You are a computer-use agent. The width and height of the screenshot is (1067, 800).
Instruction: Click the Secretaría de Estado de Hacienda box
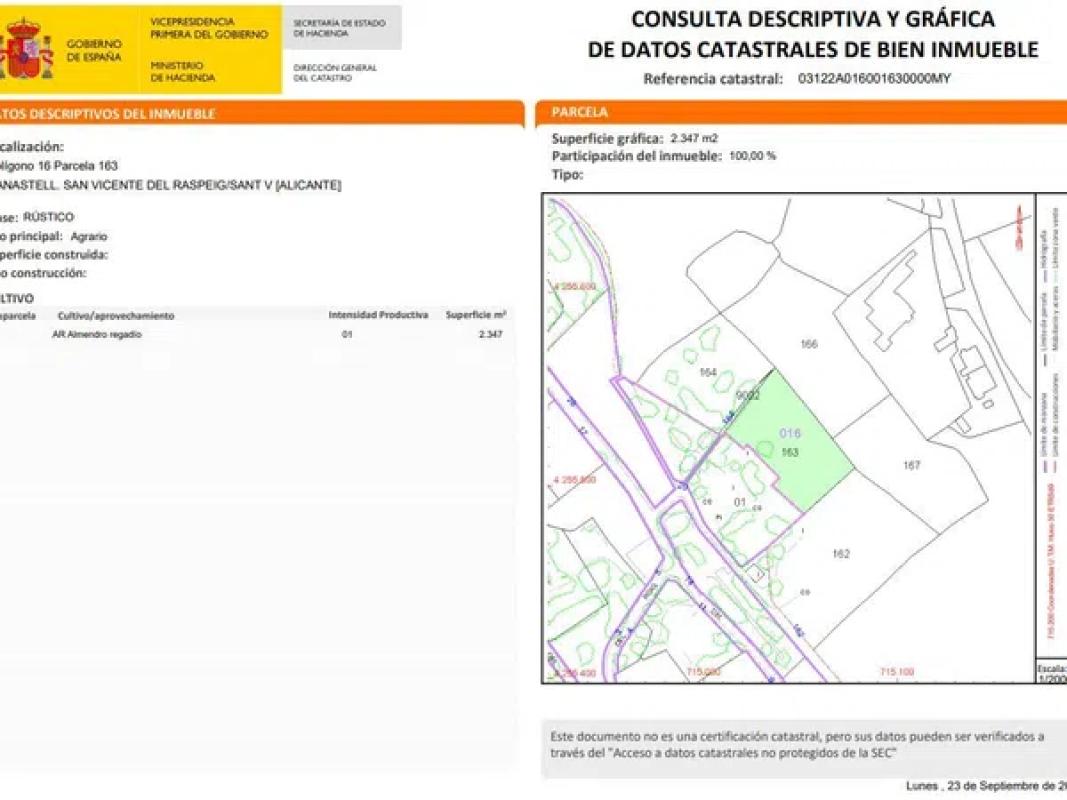click(343, 28)
